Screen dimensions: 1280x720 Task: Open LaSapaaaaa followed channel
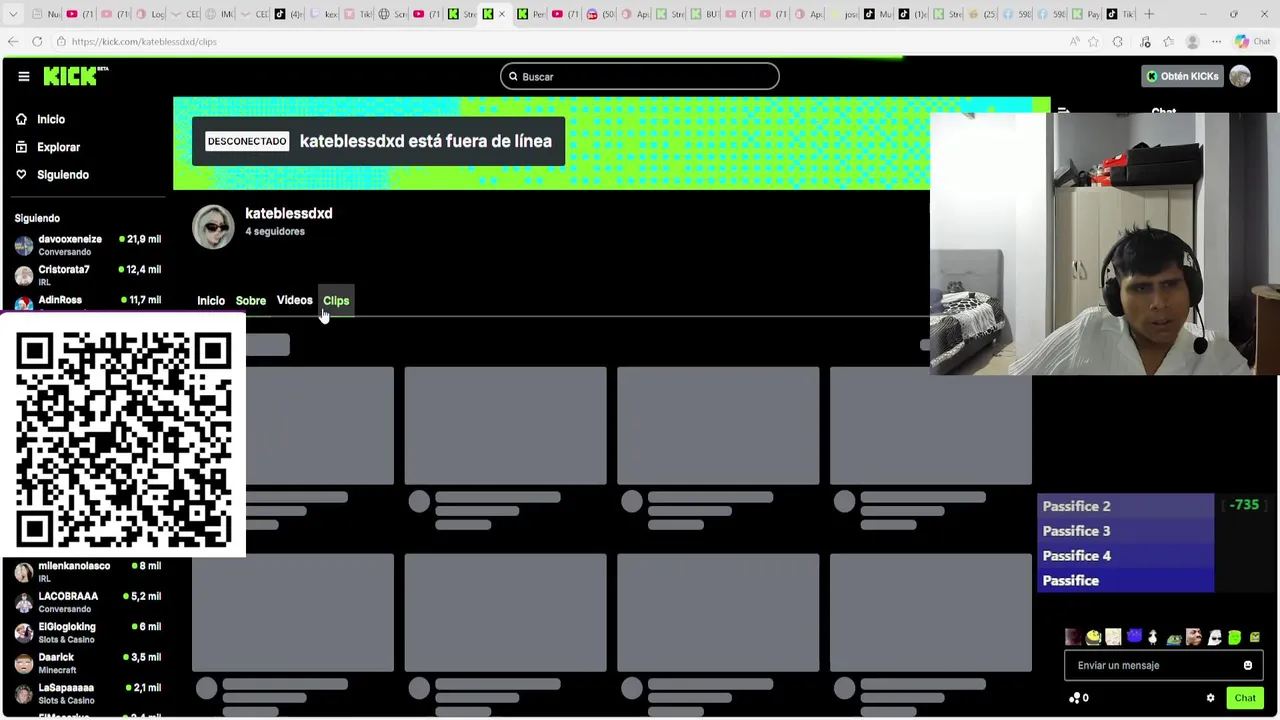pos(88,693)
